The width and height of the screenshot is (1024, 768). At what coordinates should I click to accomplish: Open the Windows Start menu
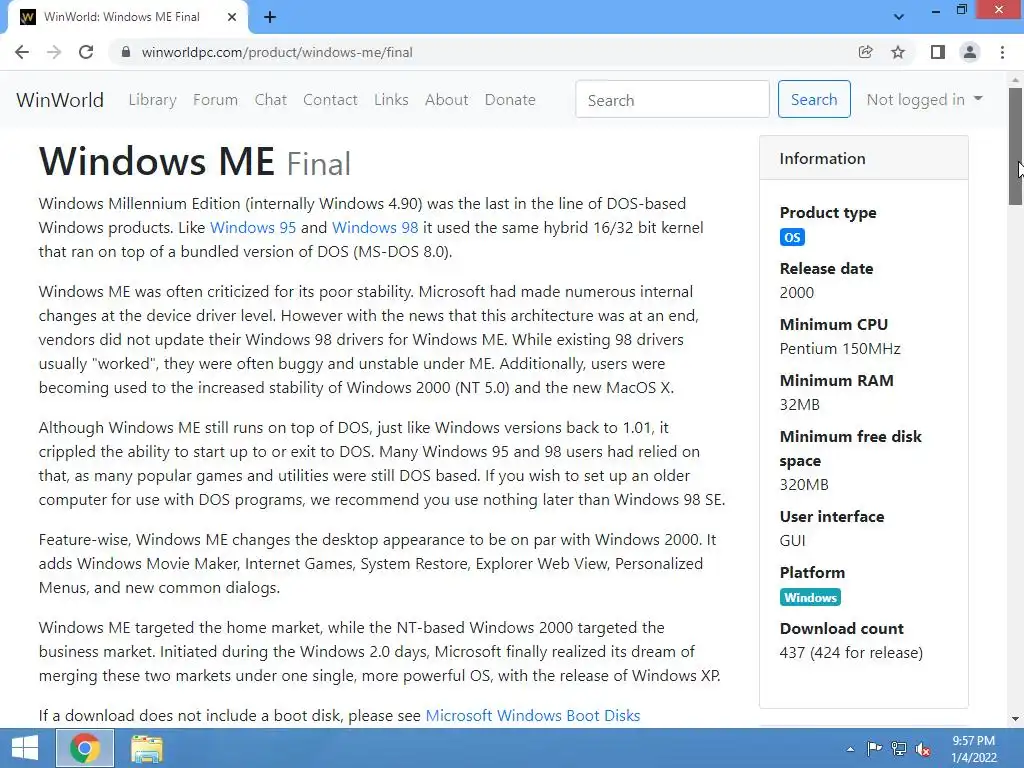point(24,748)
